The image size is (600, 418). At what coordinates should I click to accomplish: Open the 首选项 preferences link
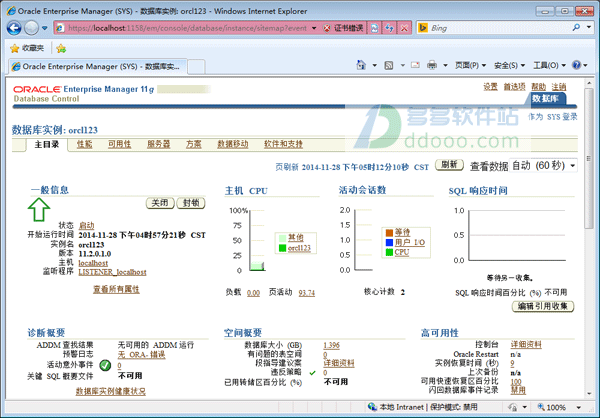pyautogui.click(x=514, y=87)
